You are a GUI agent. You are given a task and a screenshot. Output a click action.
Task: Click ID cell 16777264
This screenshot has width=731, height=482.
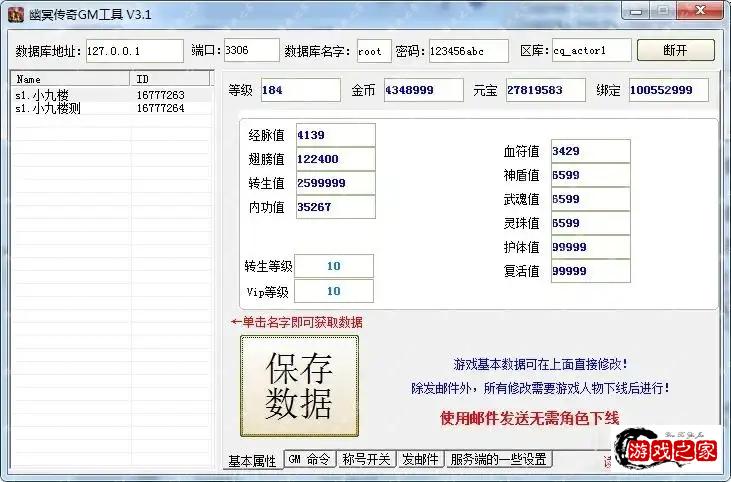[x=160, y=108]
